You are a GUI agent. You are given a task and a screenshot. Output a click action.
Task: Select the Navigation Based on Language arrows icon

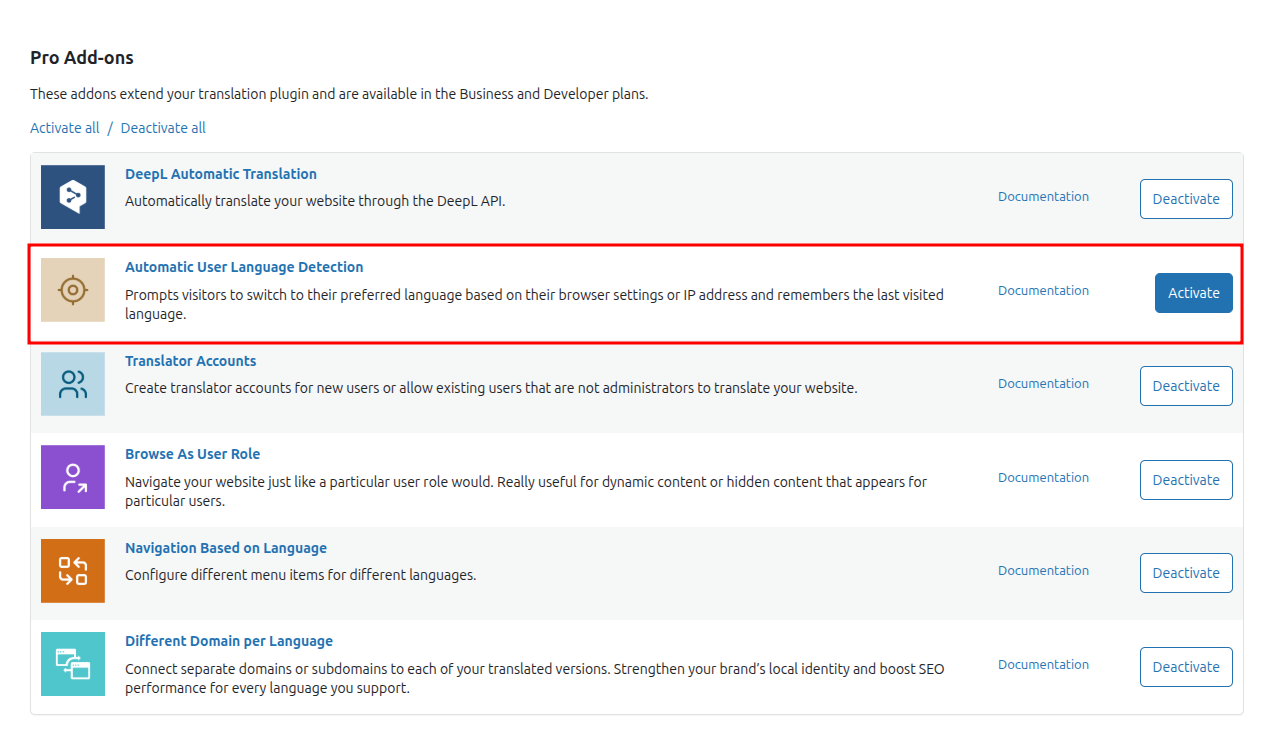tap(72, 570)
